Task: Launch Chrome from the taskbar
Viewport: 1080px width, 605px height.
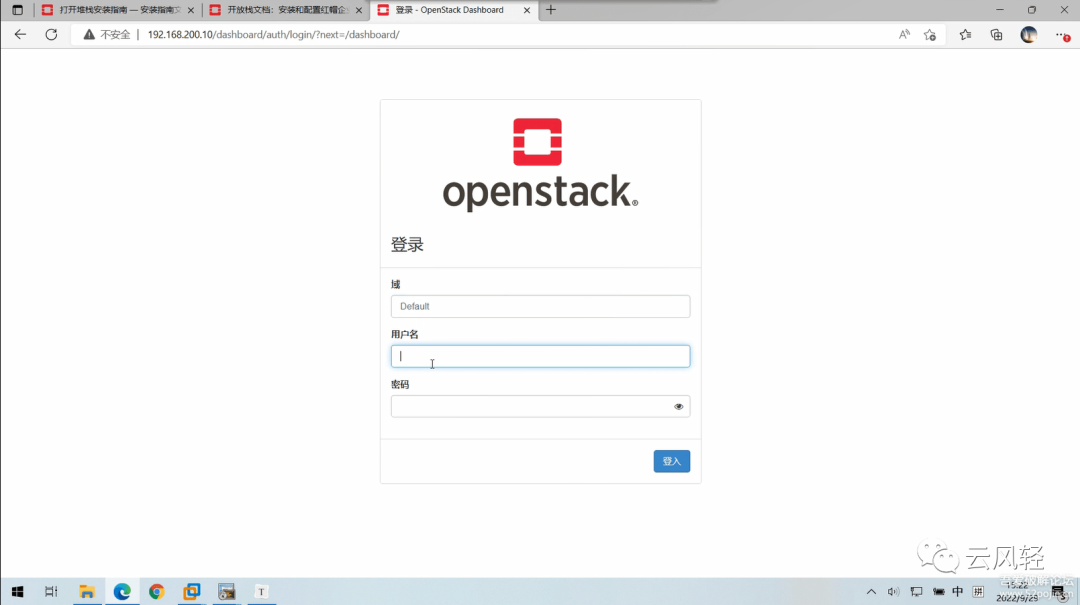Action: coord(157,592)
